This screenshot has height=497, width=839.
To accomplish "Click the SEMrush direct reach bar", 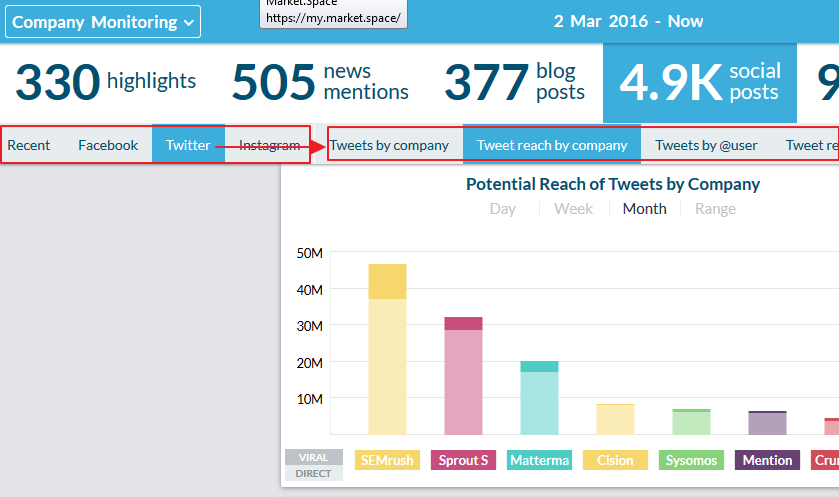I will (x=387, y=366).
